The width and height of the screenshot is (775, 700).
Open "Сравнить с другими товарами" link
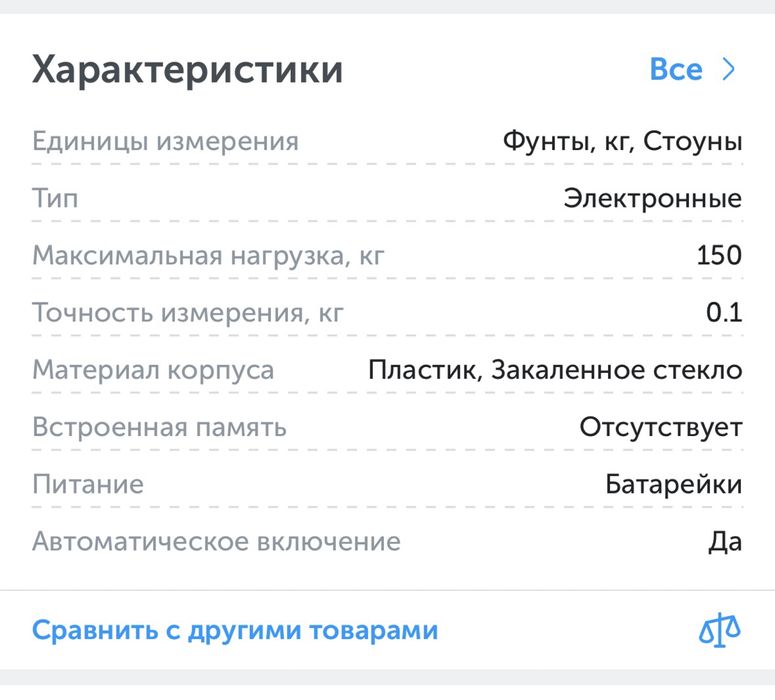(235, 631)
